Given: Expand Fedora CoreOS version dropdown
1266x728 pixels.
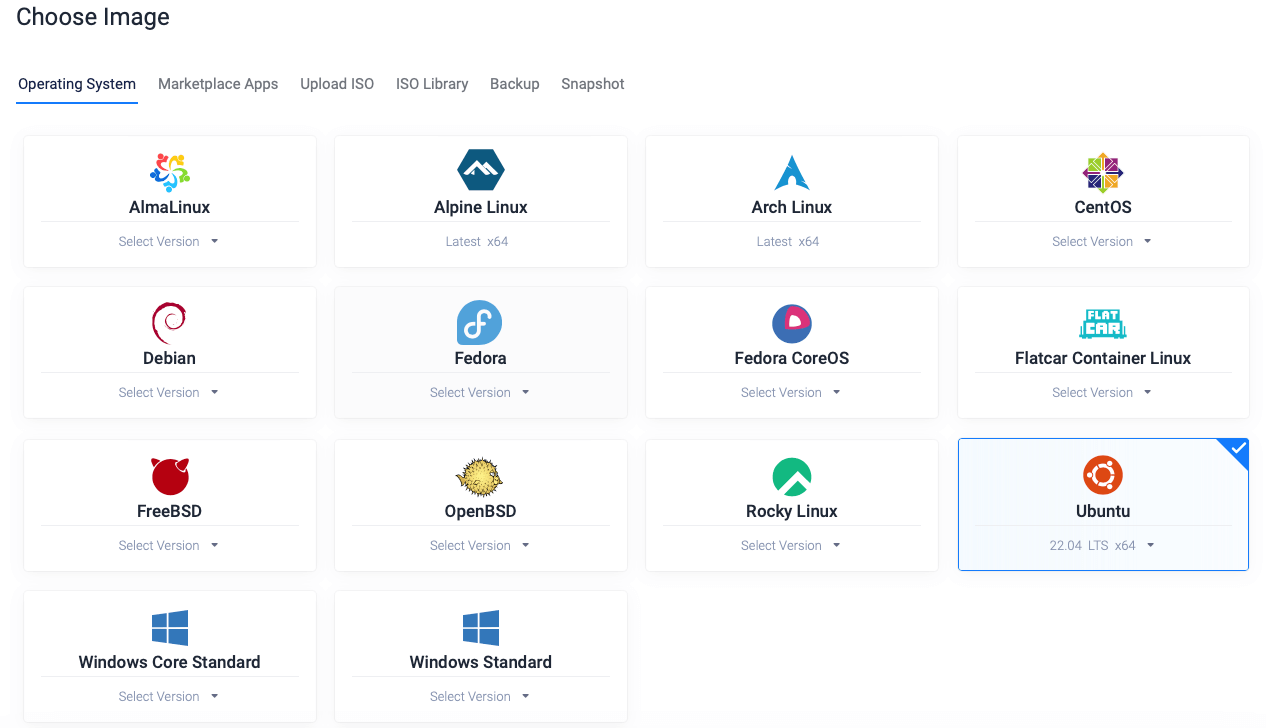Looking at the screenshot, I should [x=791, y=392].
